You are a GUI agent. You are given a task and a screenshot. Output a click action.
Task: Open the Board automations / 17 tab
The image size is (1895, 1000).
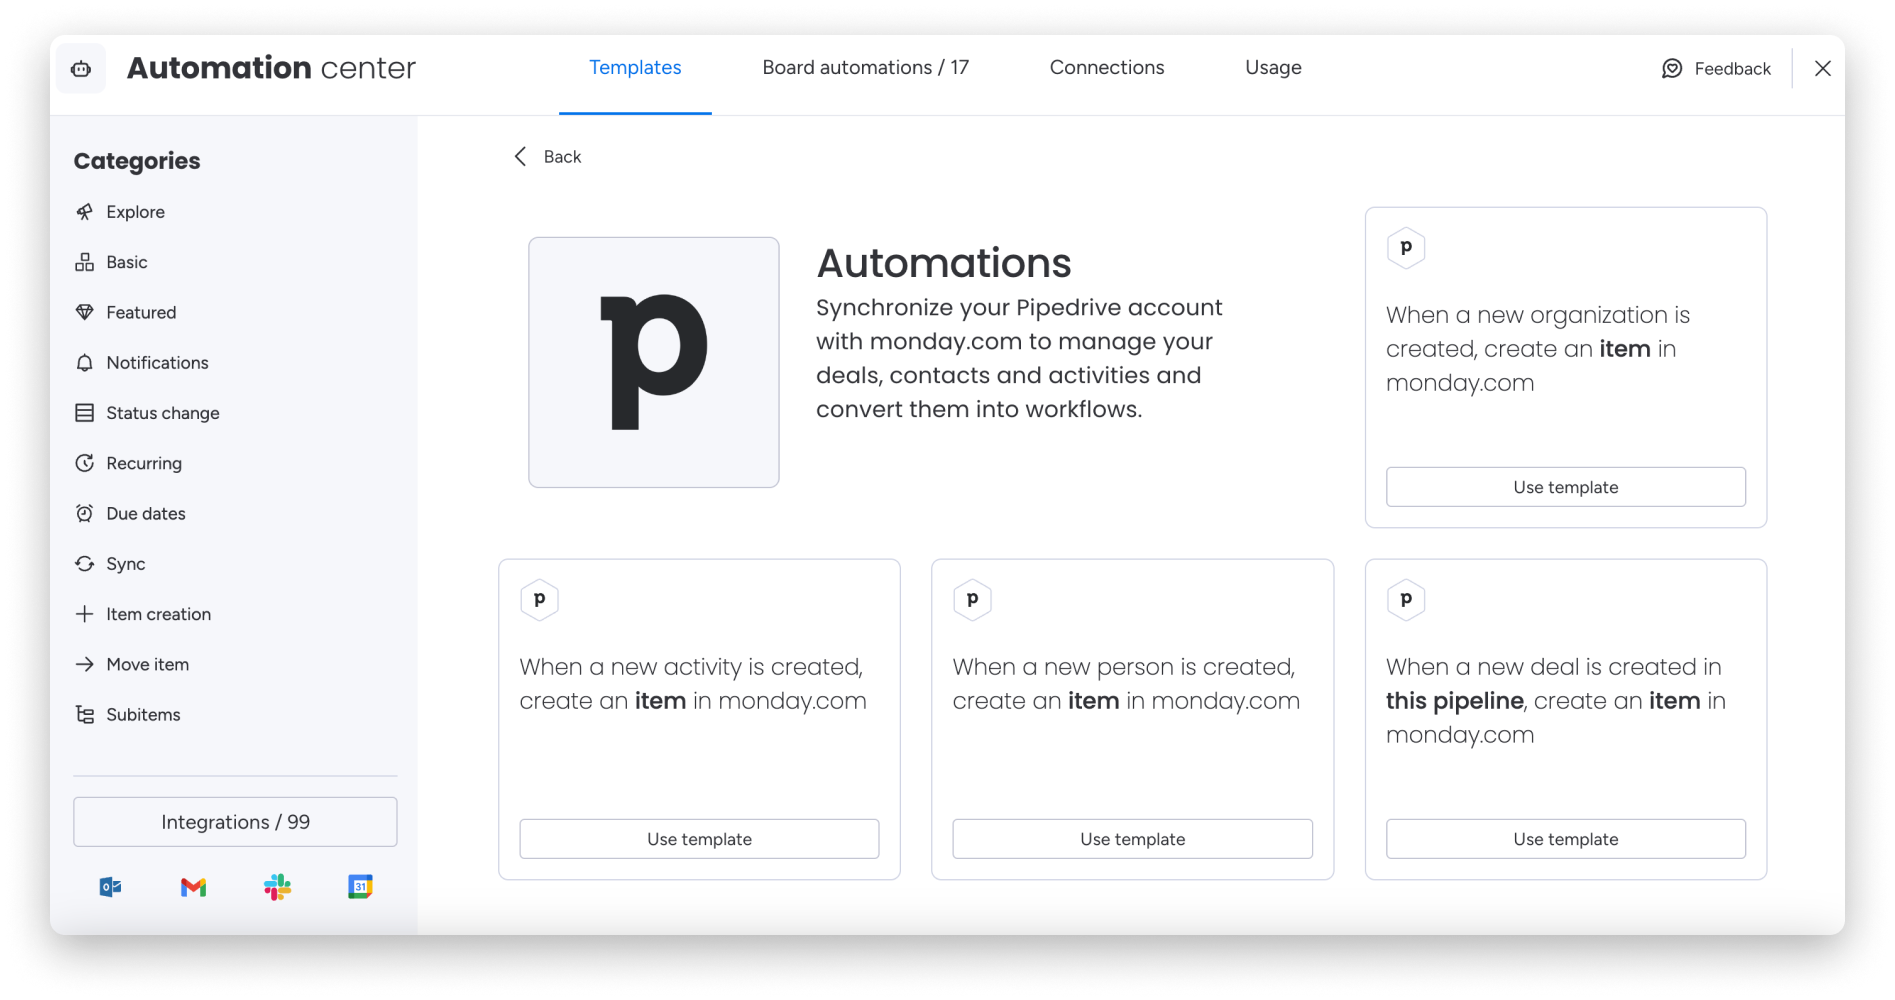point(865,68)
